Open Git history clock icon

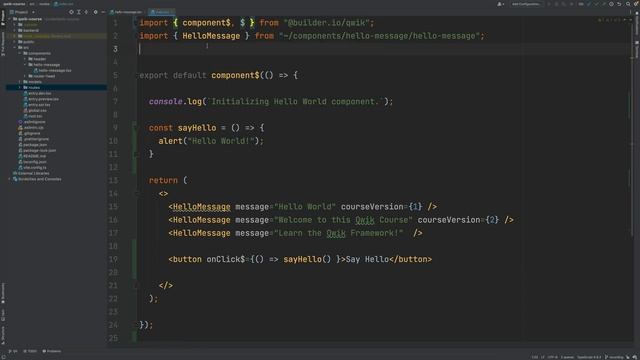pyautogui.click(x=611, y=4)
